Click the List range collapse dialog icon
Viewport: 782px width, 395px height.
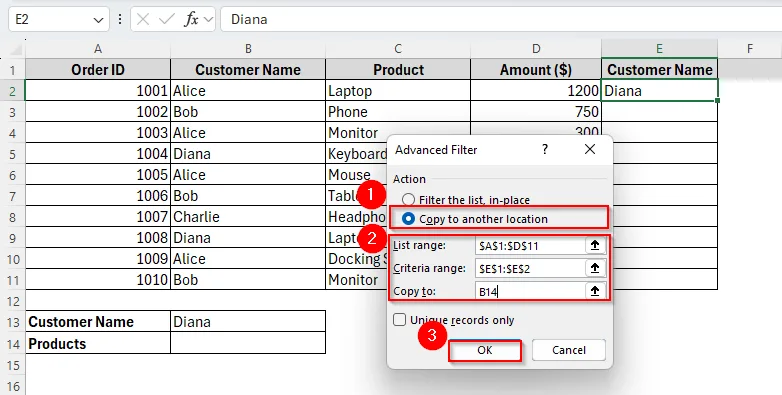coord(595,245)
